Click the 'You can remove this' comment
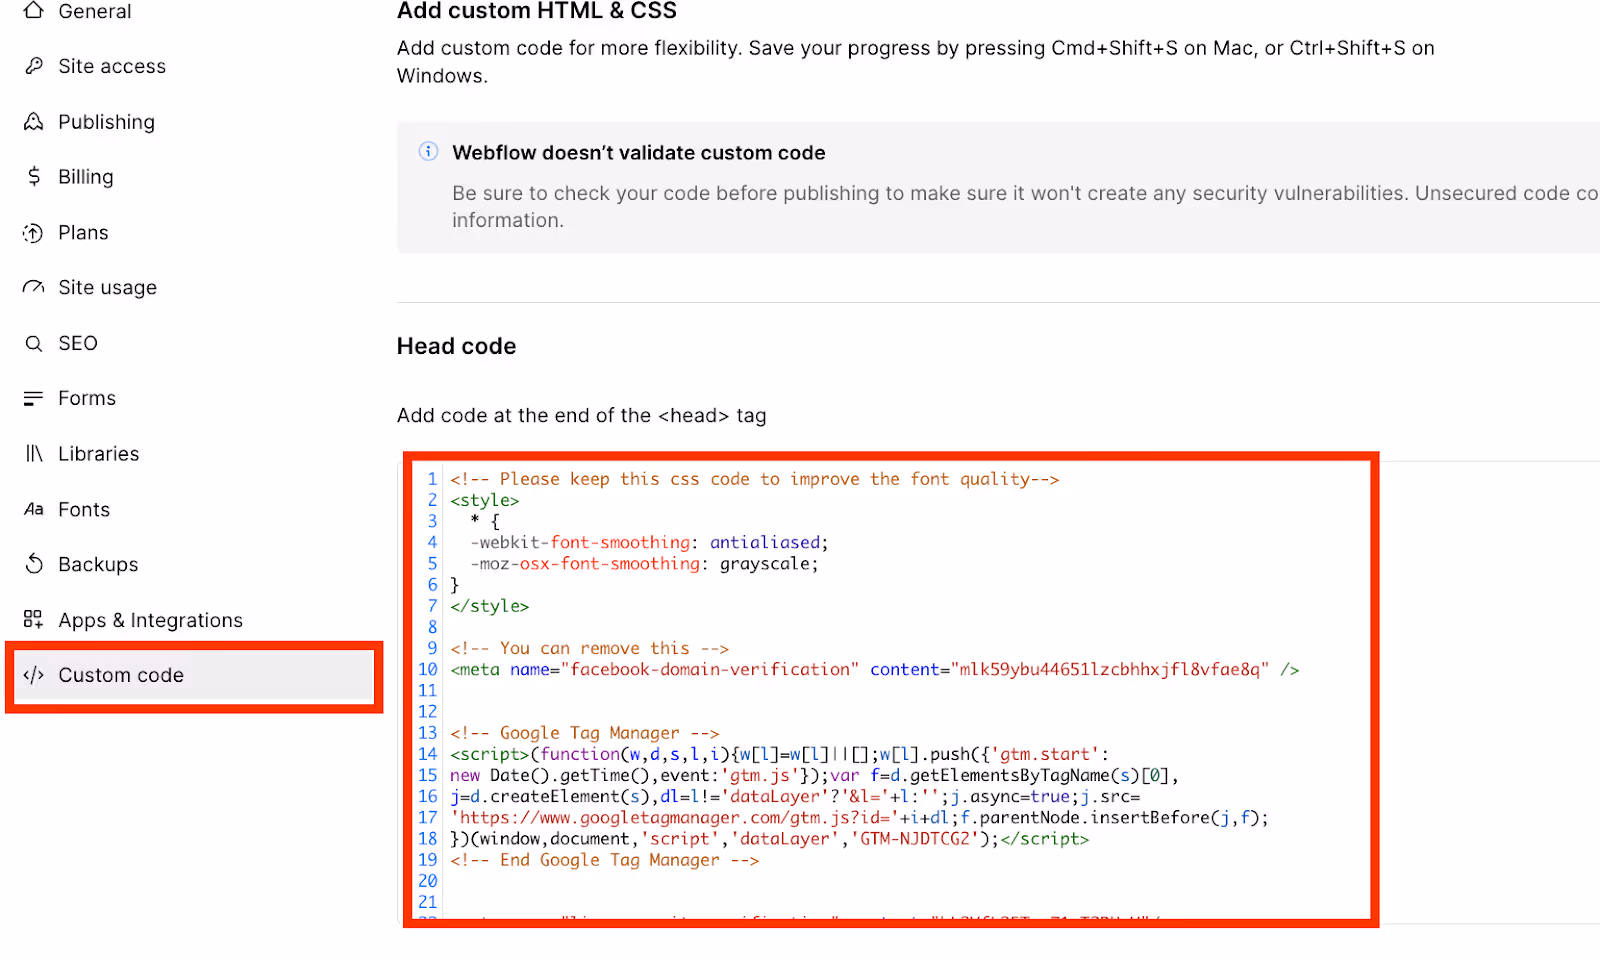Screen dimensions: 1600x960 [590, 648]
